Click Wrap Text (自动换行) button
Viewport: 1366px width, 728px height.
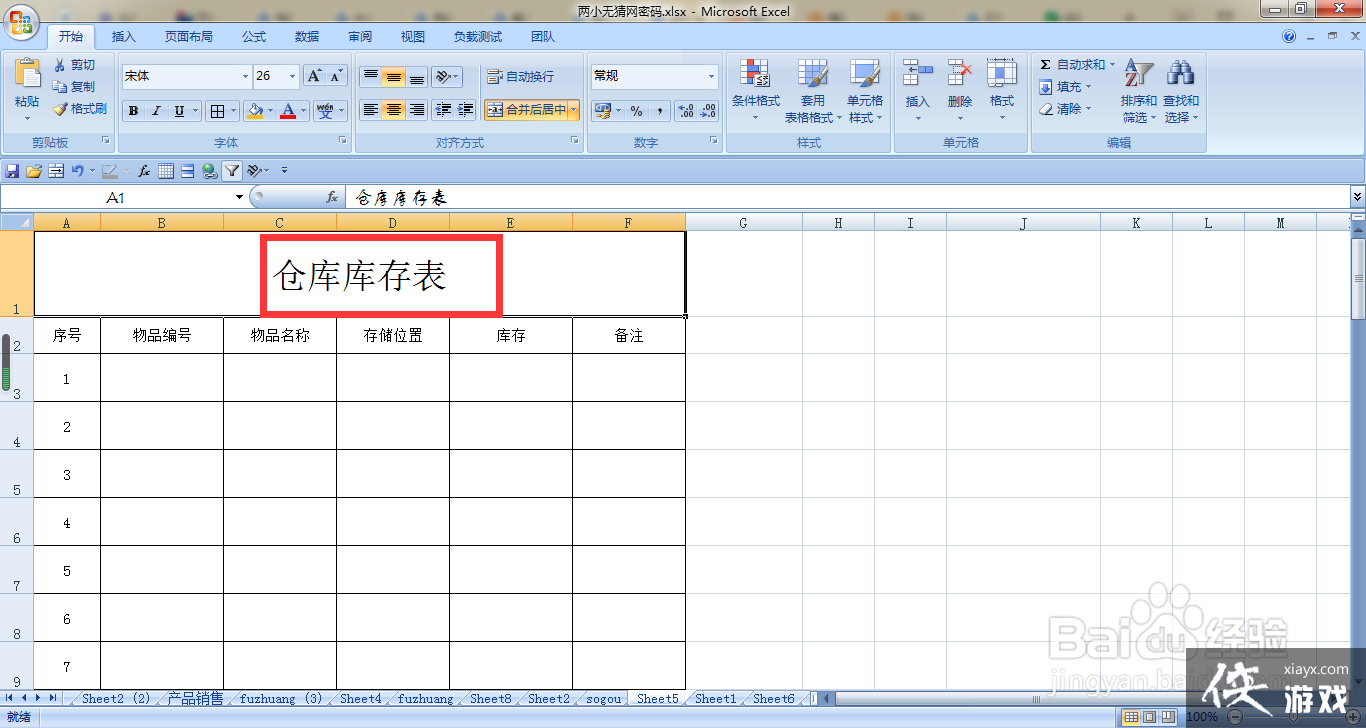(520, 76)
